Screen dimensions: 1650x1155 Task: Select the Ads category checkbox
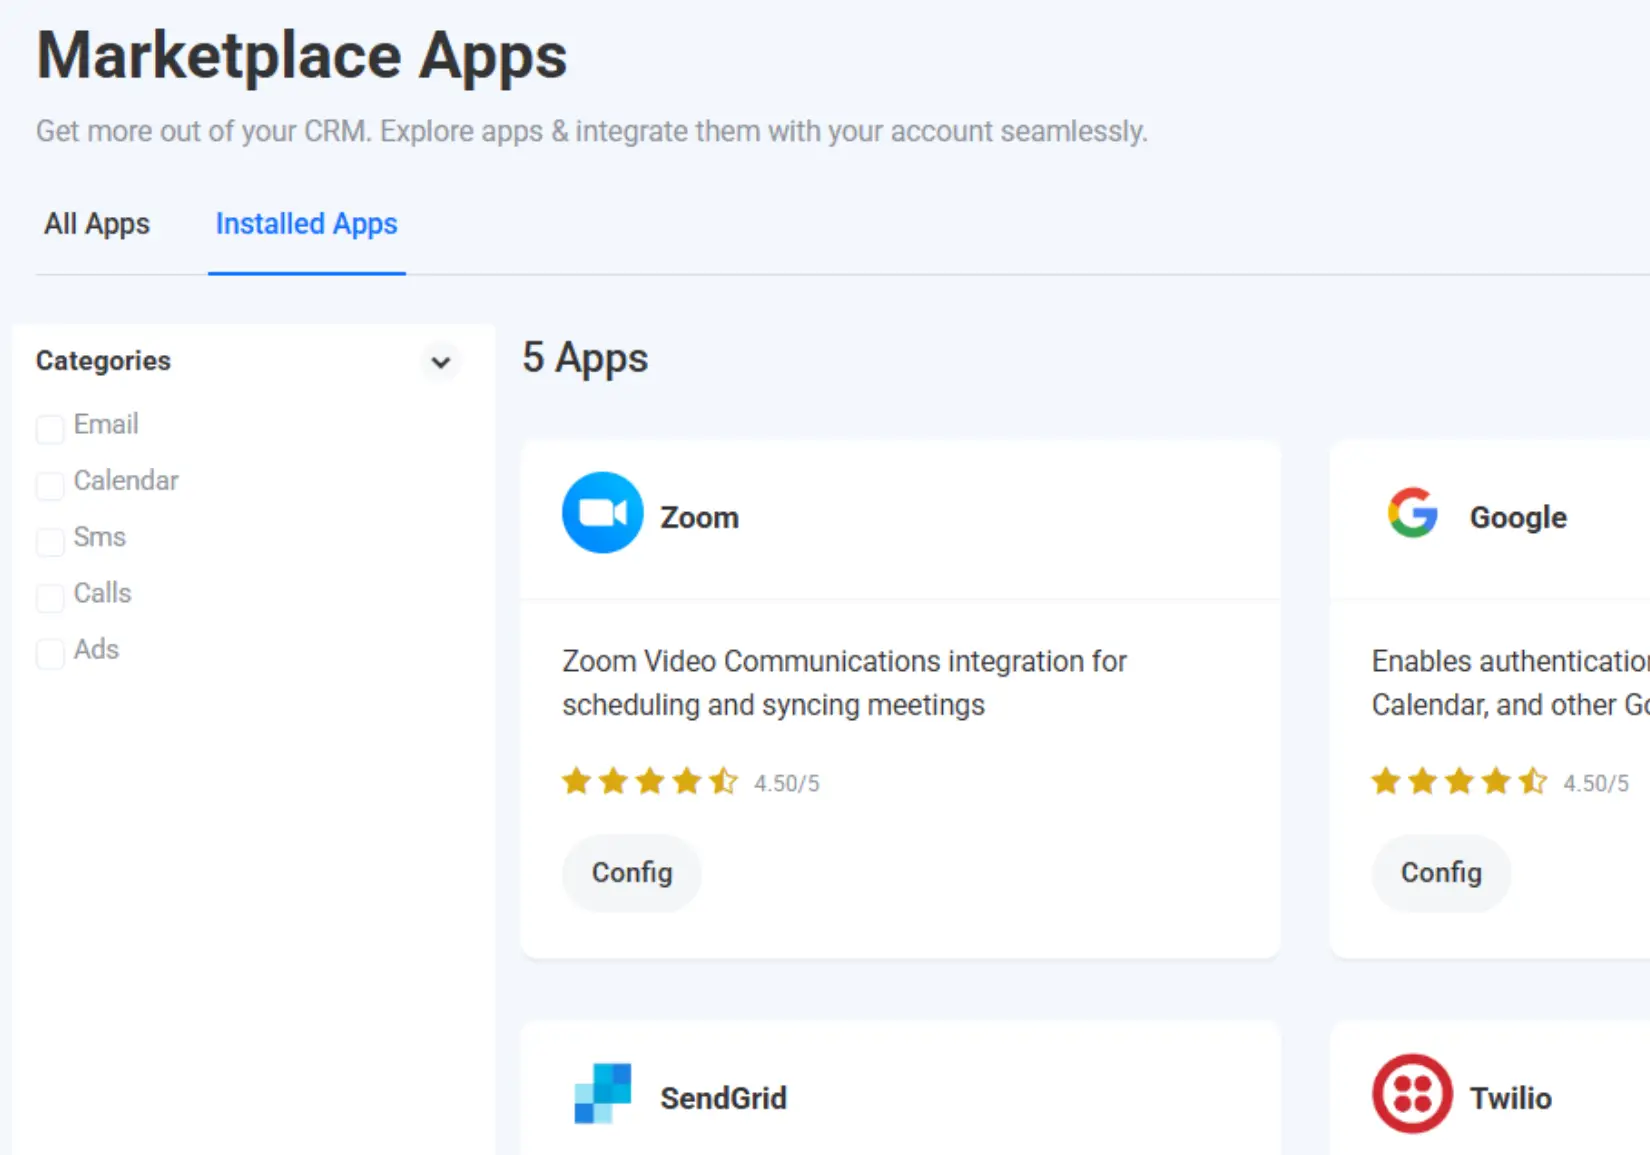pyautogui.click(x=50, y=654)
